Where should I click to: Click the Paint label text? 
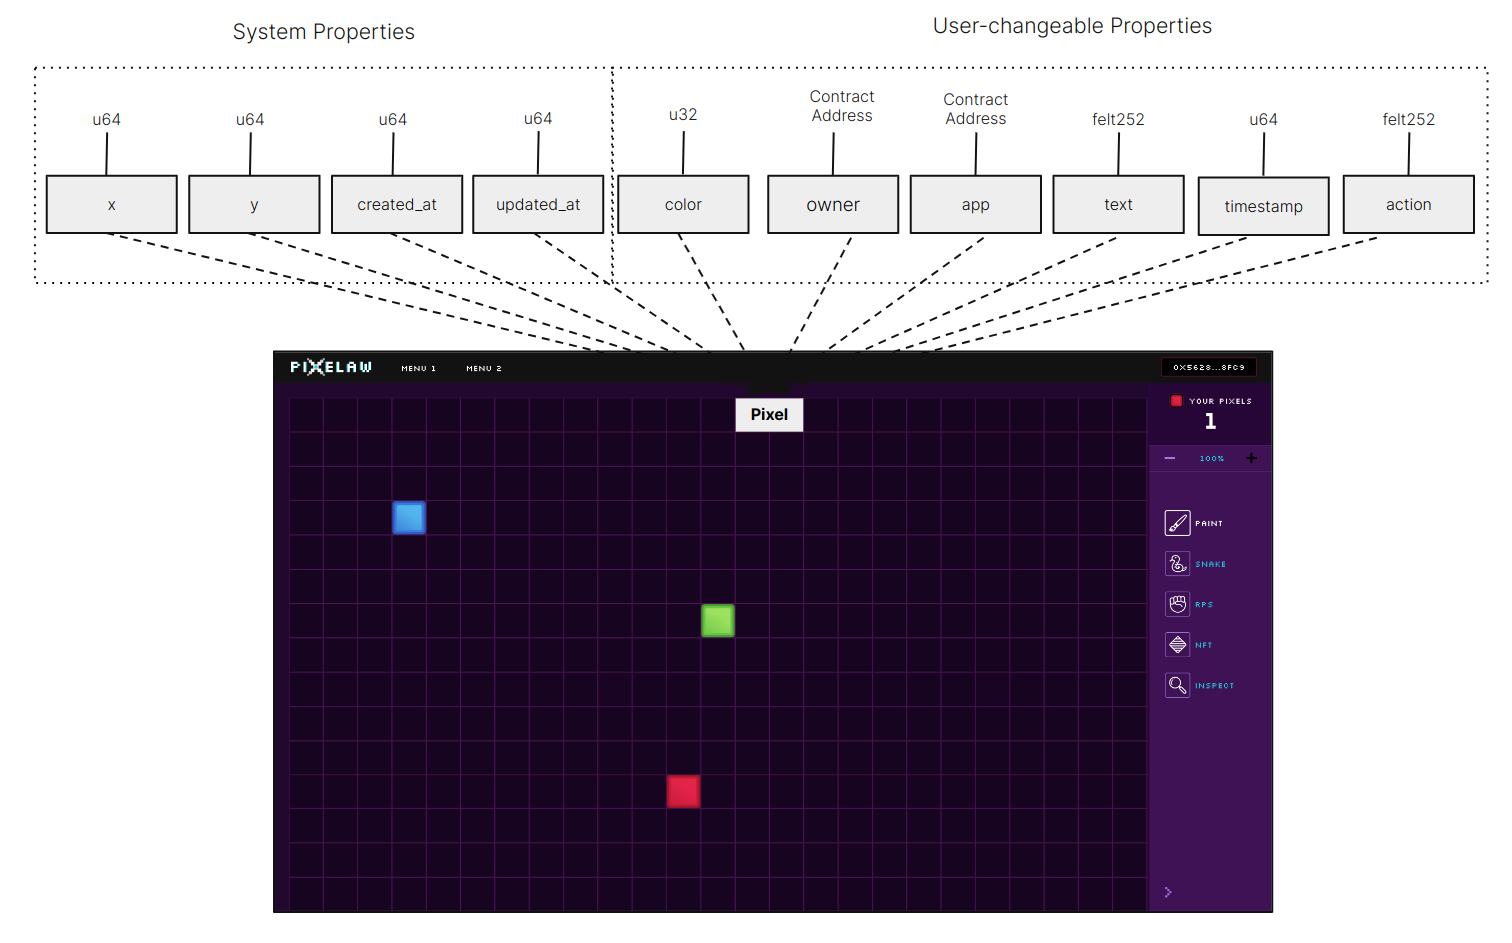click(x=1209, y=523)
